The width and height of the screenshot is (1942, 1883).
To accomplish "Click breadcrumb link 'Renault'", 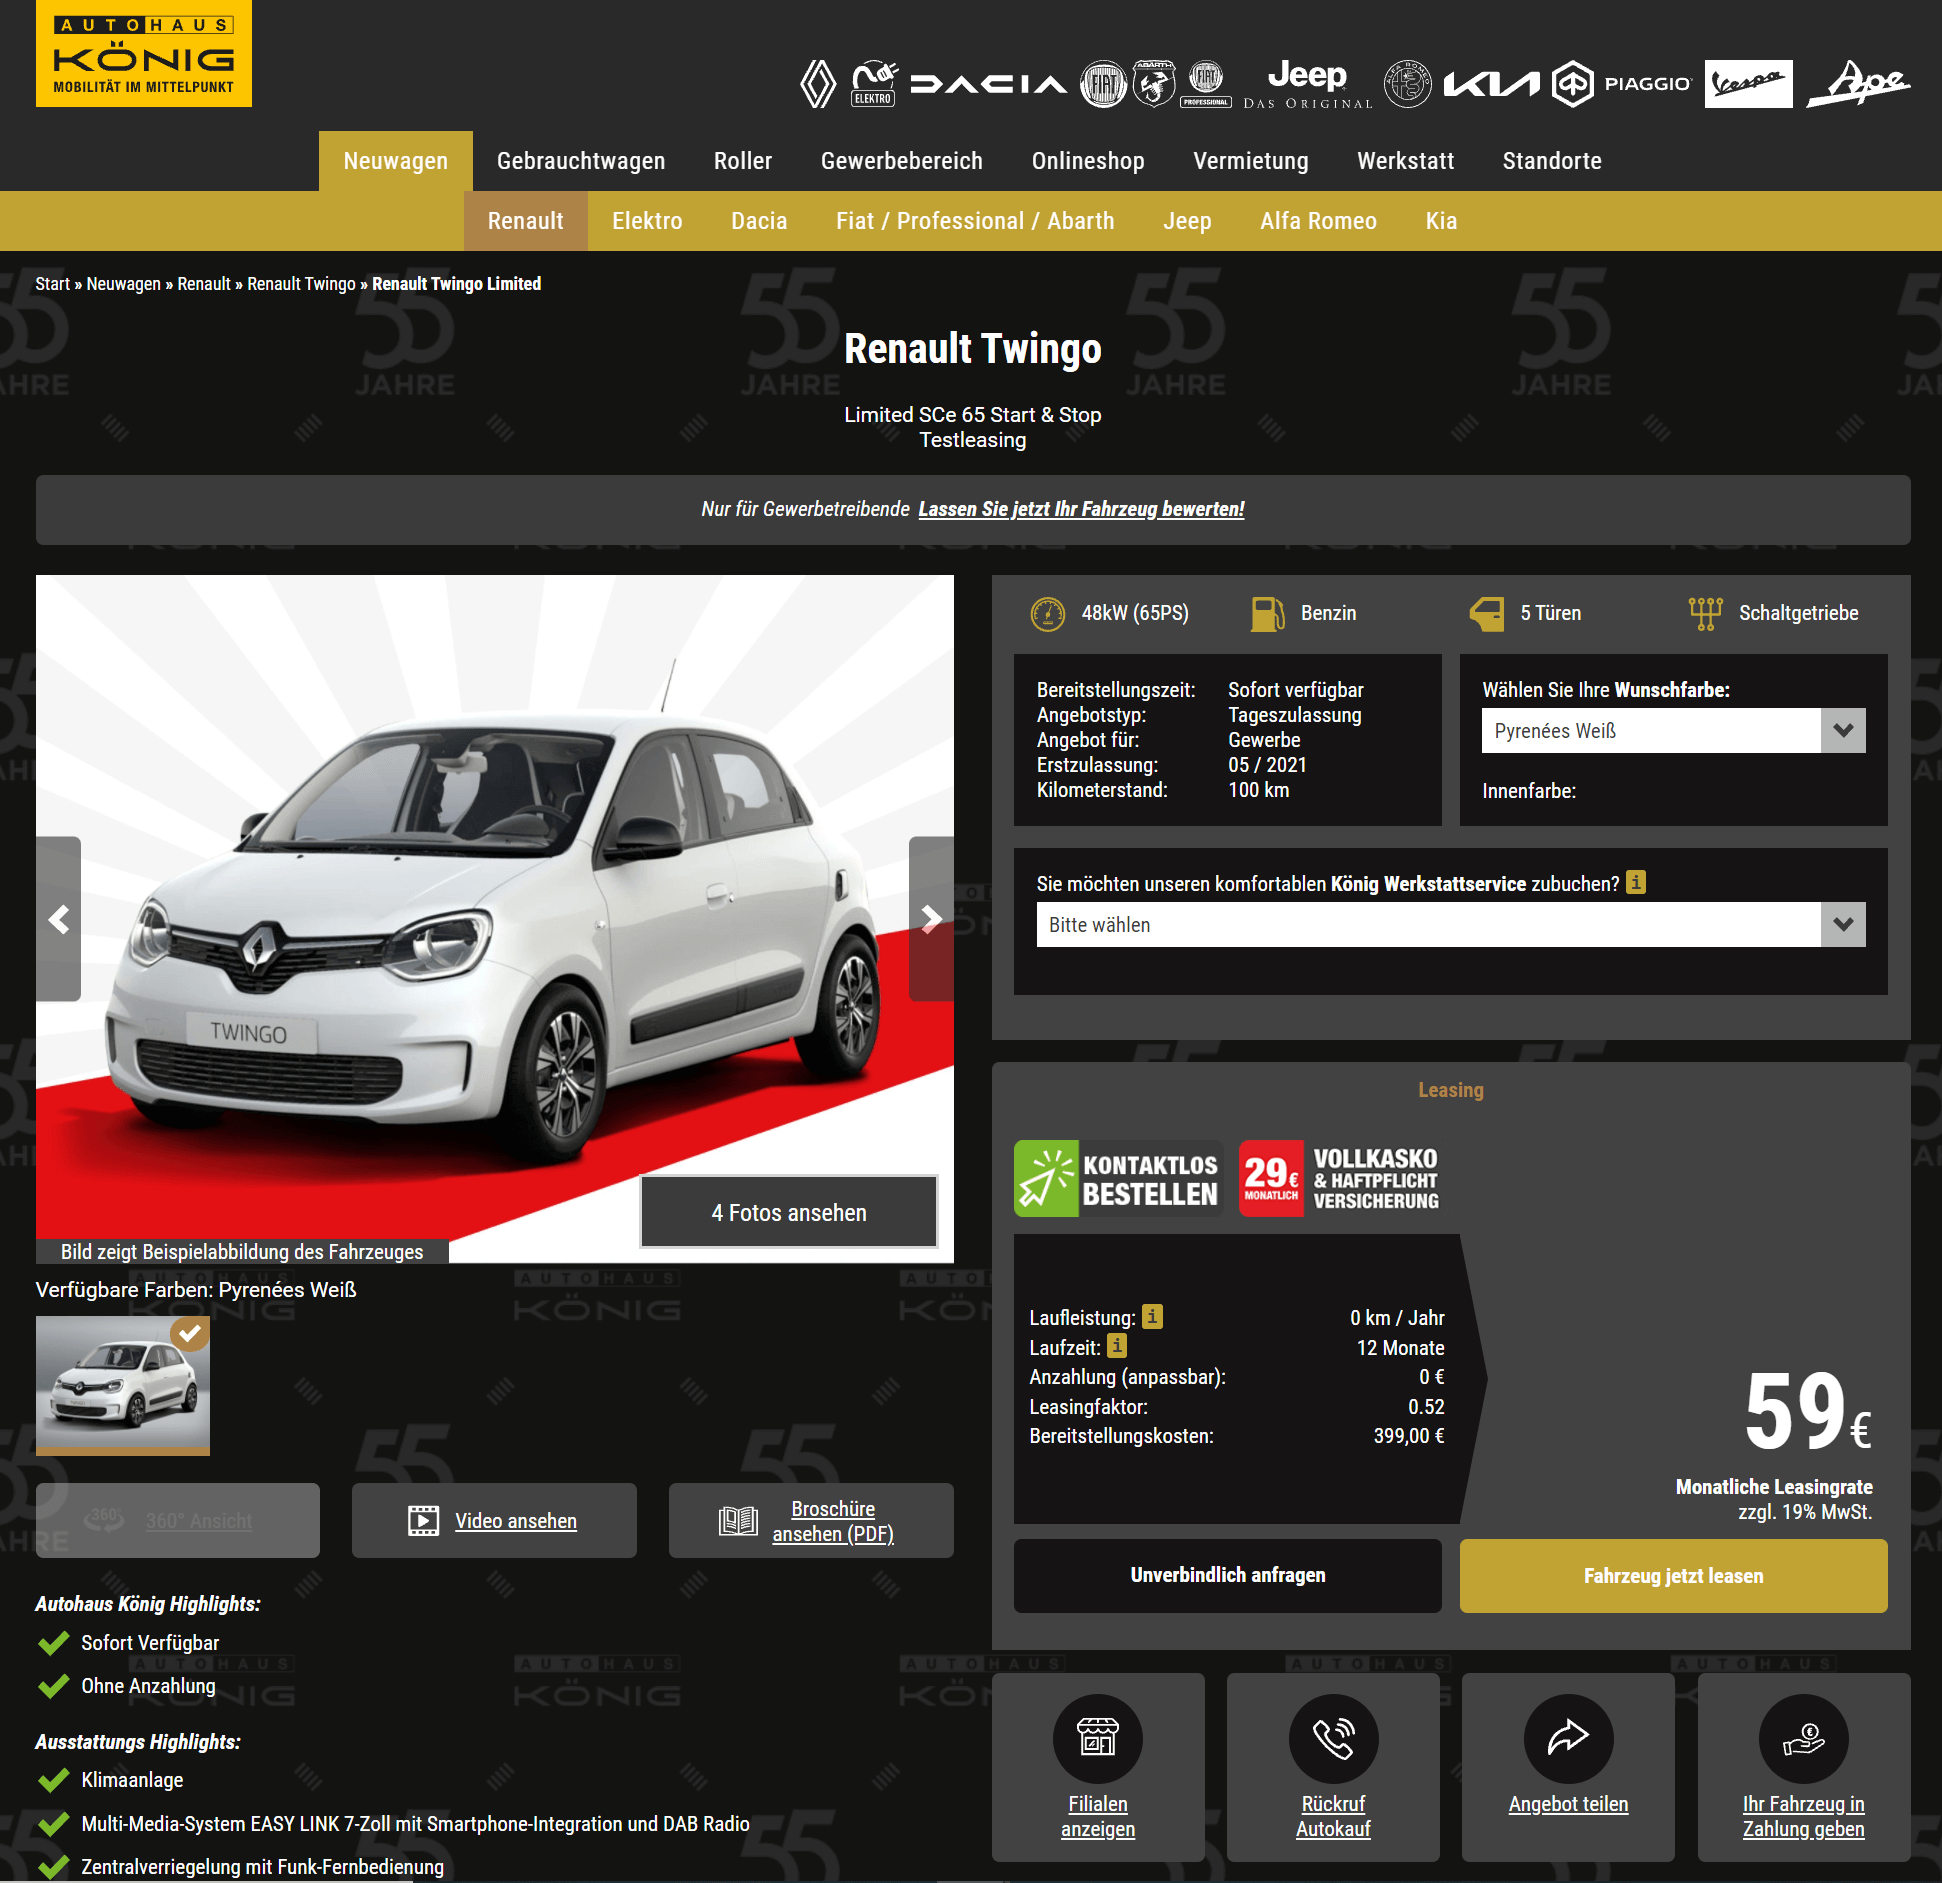I will click(204, 284).
